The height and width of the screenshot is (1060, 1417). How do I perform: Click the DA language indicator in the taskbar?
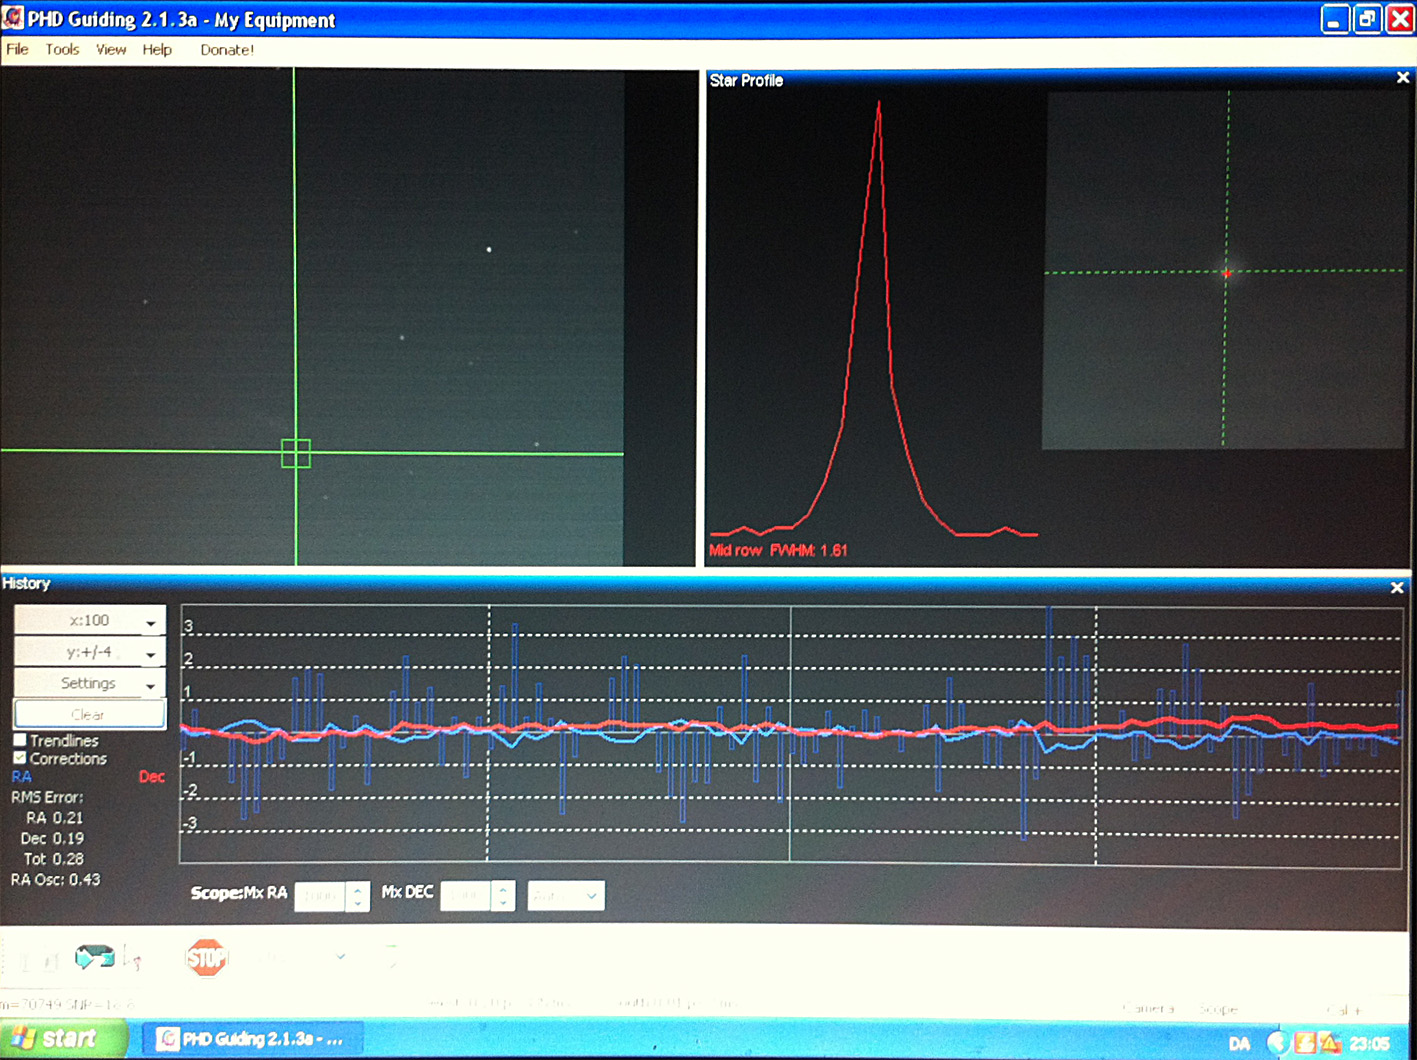[1239, 1044]
